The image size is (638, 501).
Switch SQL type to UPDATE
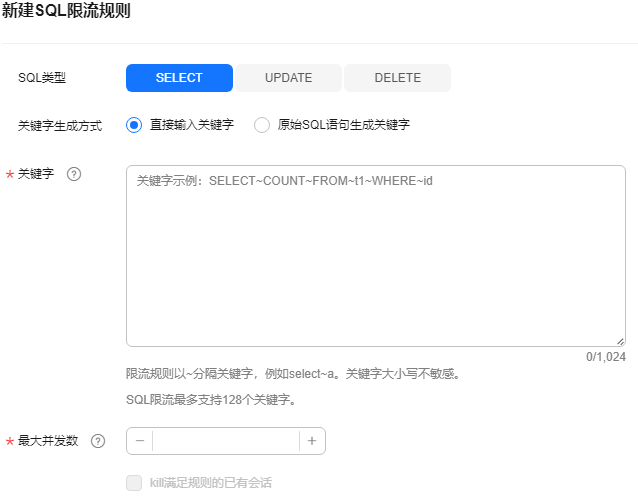click(288, 78)
